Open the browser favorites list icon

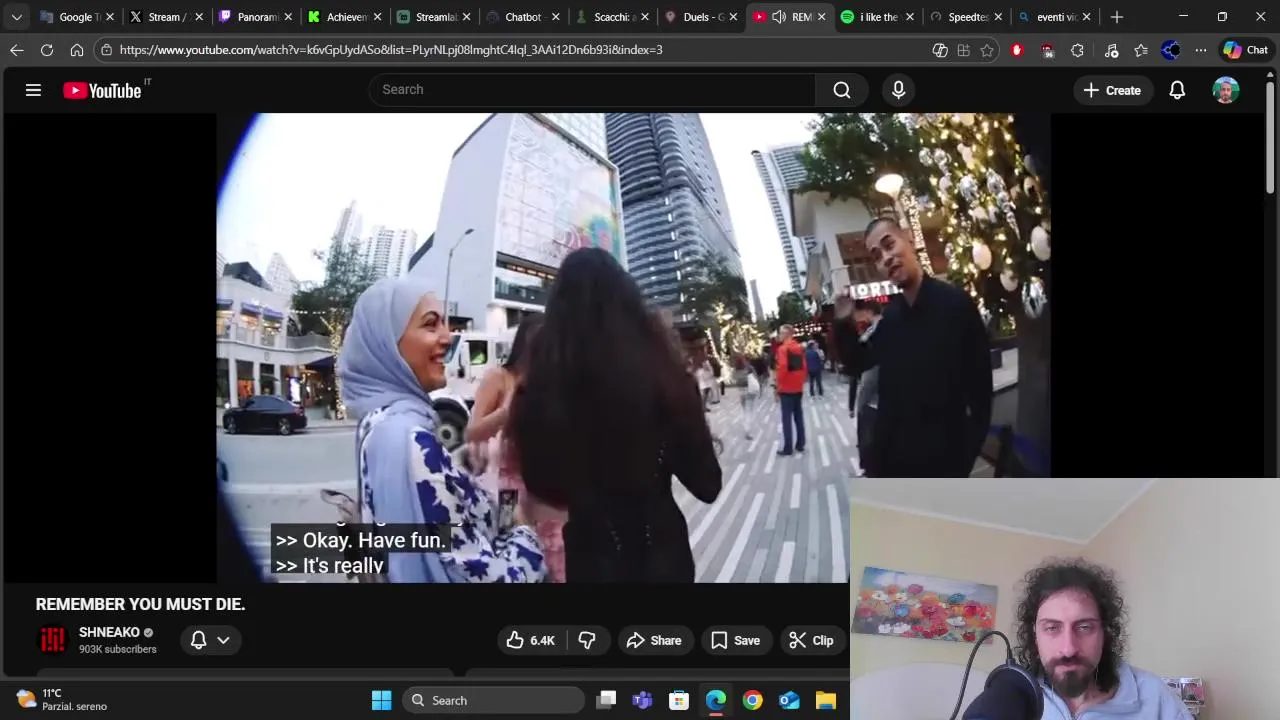1141,50
